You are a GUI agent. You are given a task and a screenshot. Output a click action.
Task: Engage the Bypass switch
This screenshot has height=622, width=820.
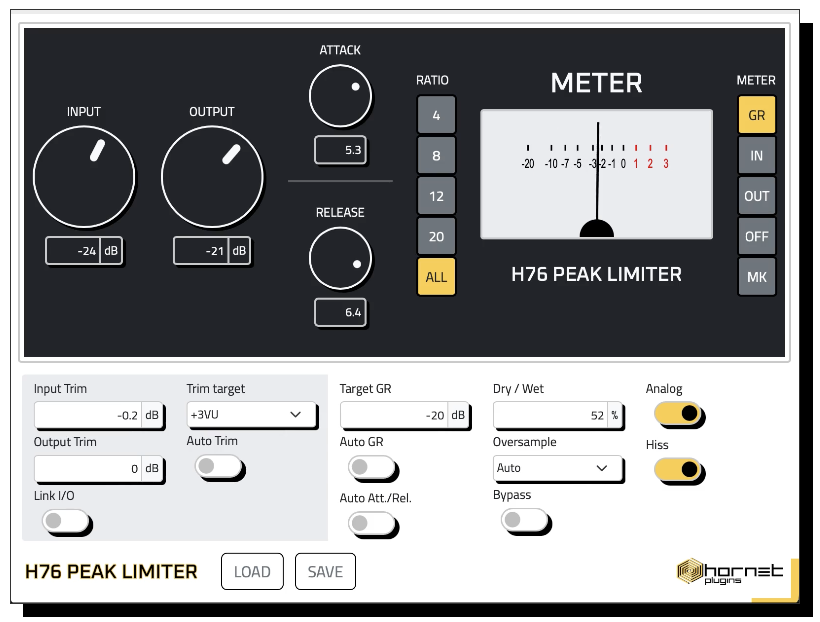click(526, 522)
